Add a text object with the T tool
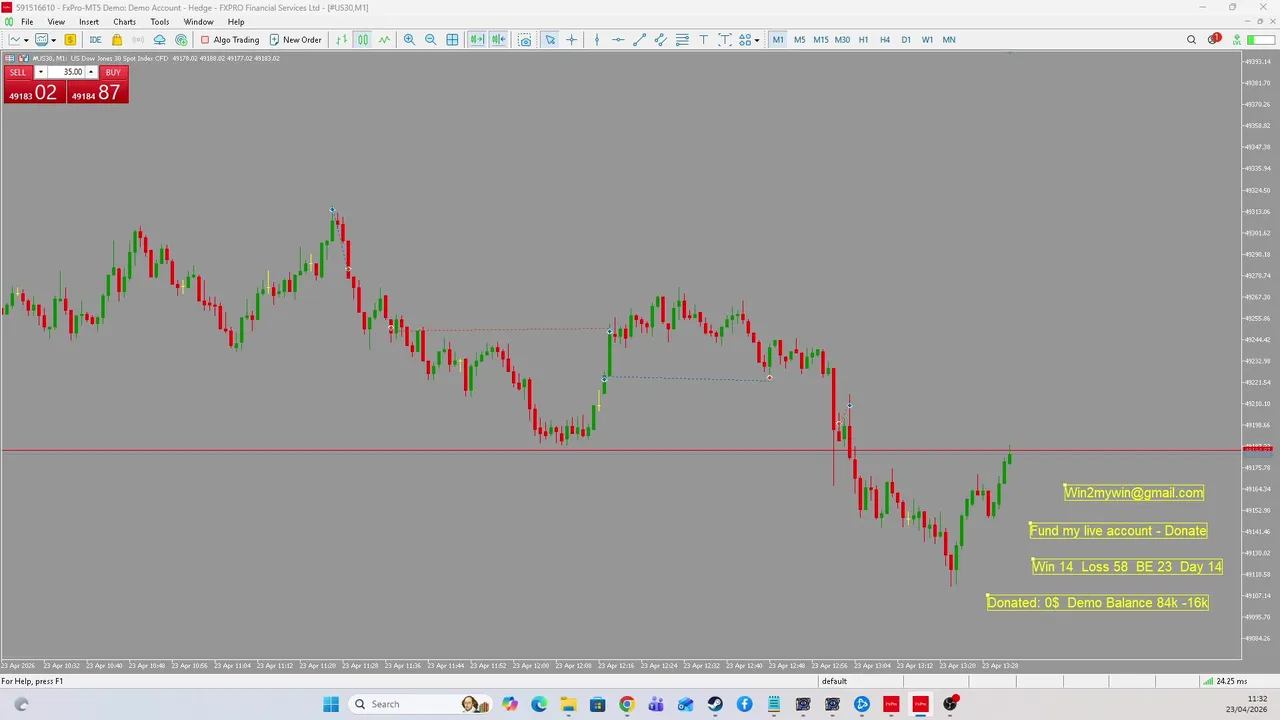Screen dimensions: 1280x720 [703, 40]
